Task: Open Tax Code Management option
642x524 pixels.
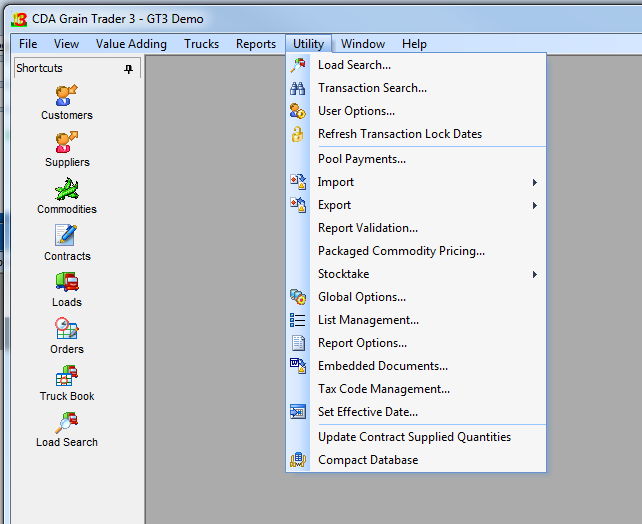Action: click(383, 389)
